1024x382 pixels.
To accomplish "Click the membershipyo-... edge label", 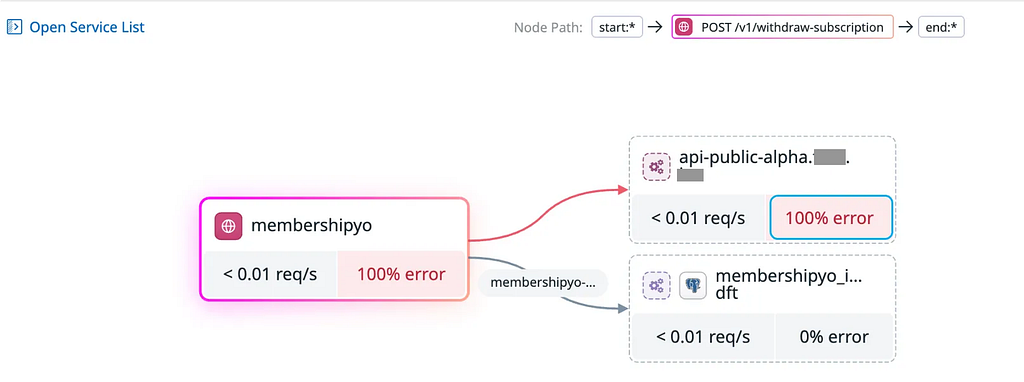I will point(543,283).
